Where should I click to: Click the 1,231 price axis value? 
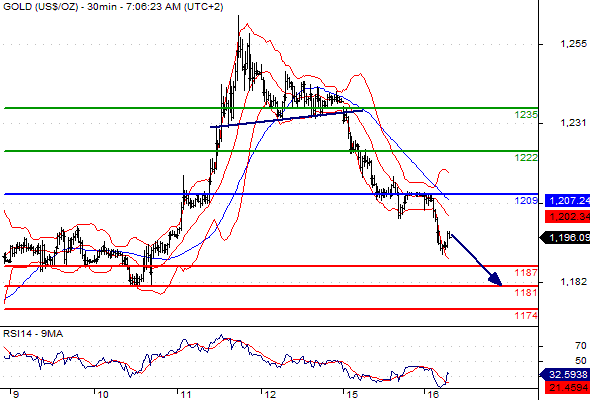[573, 123]
